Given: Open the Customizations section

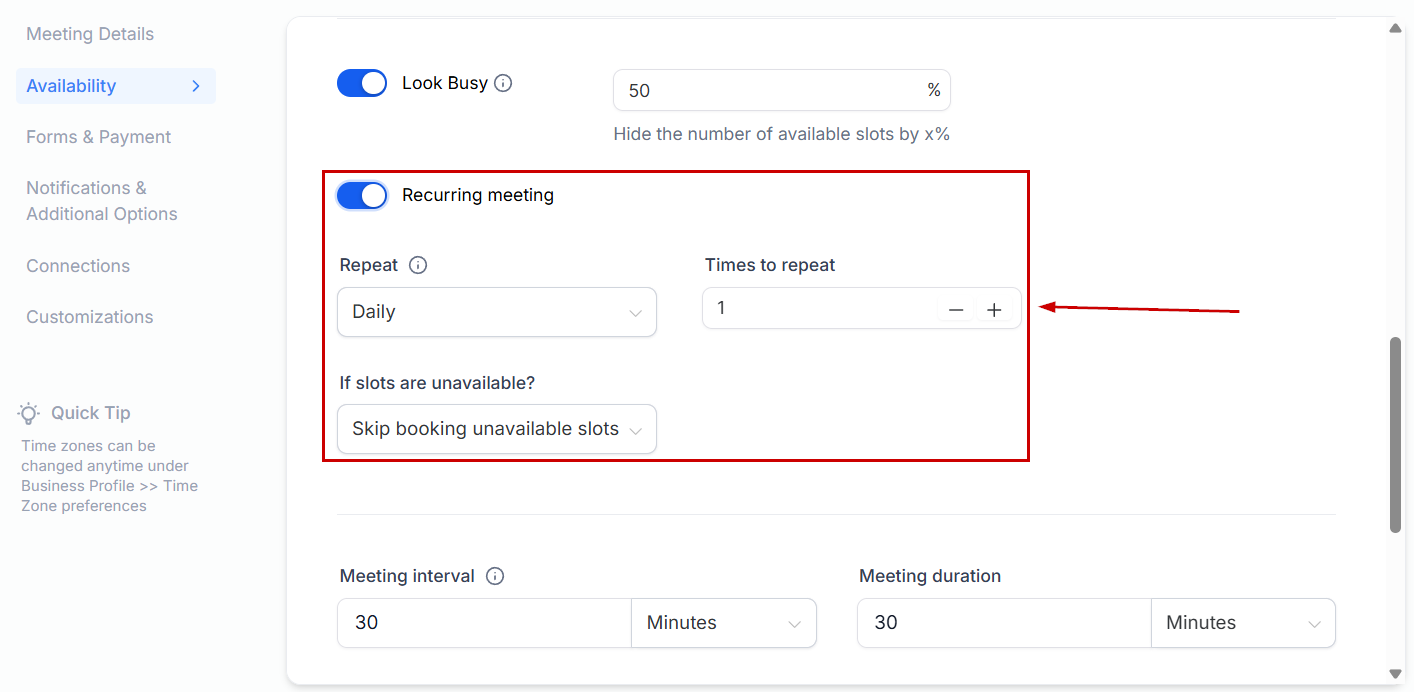Looking at the screenshot, I should pyautogui.click(x=90, y=317).
